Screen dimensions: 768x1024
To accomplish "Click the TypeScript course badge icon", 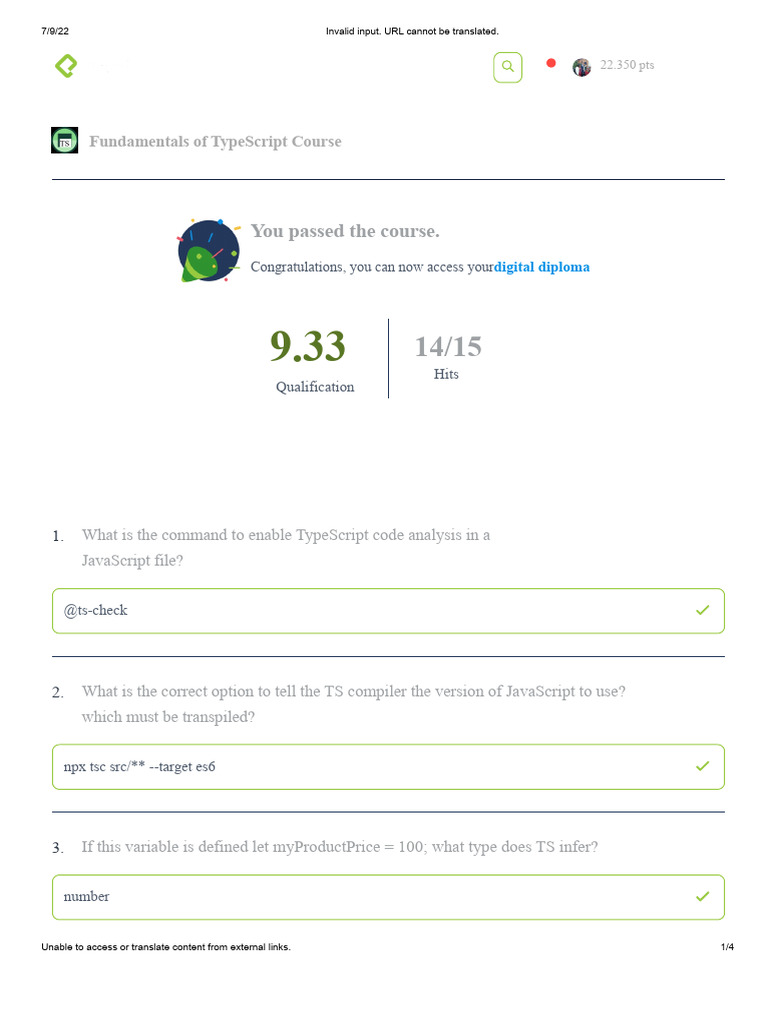I will [x=65, y=141].
